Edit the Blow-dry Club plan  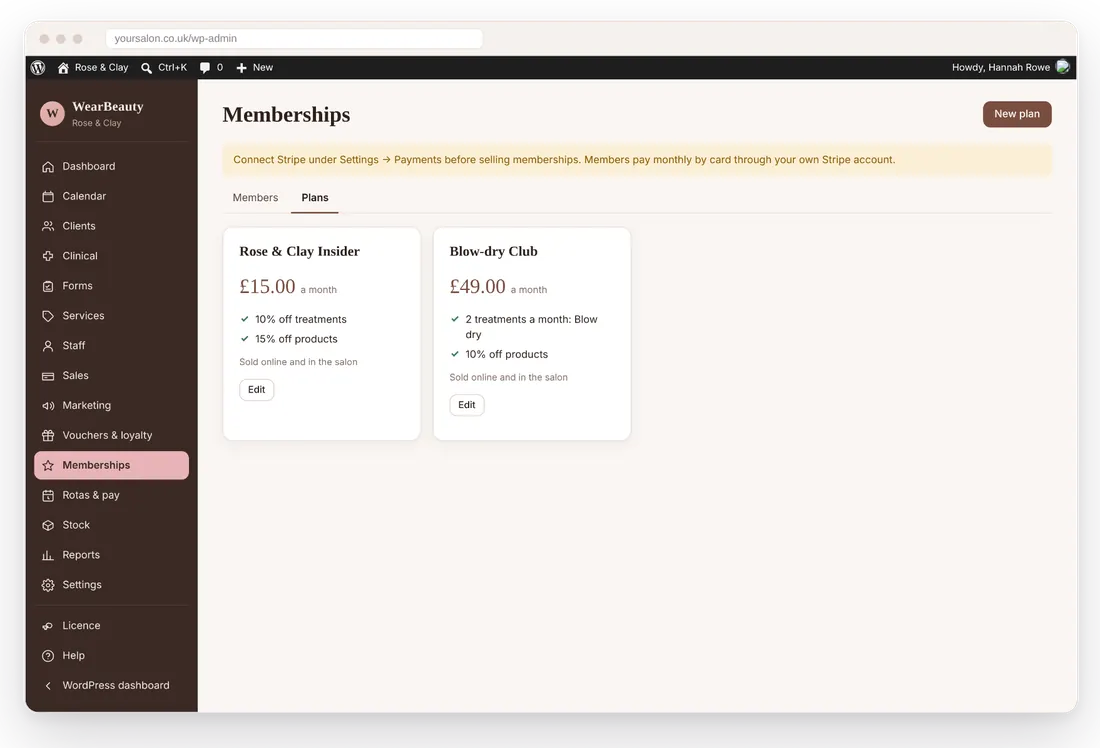click(x=467, y=405)
